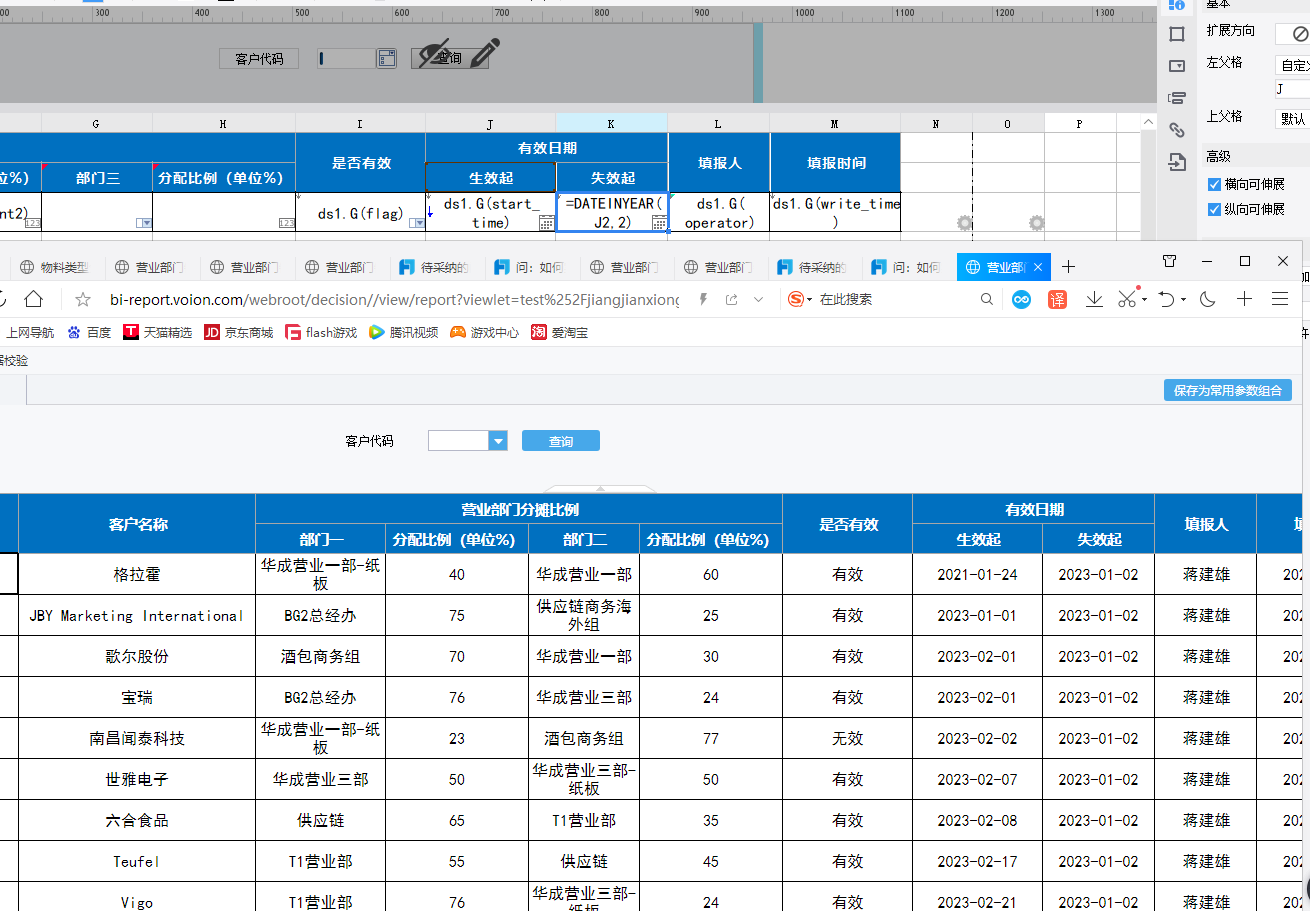
Task: Open 爱淘宝 bookmark
Action: click(559, 332)
